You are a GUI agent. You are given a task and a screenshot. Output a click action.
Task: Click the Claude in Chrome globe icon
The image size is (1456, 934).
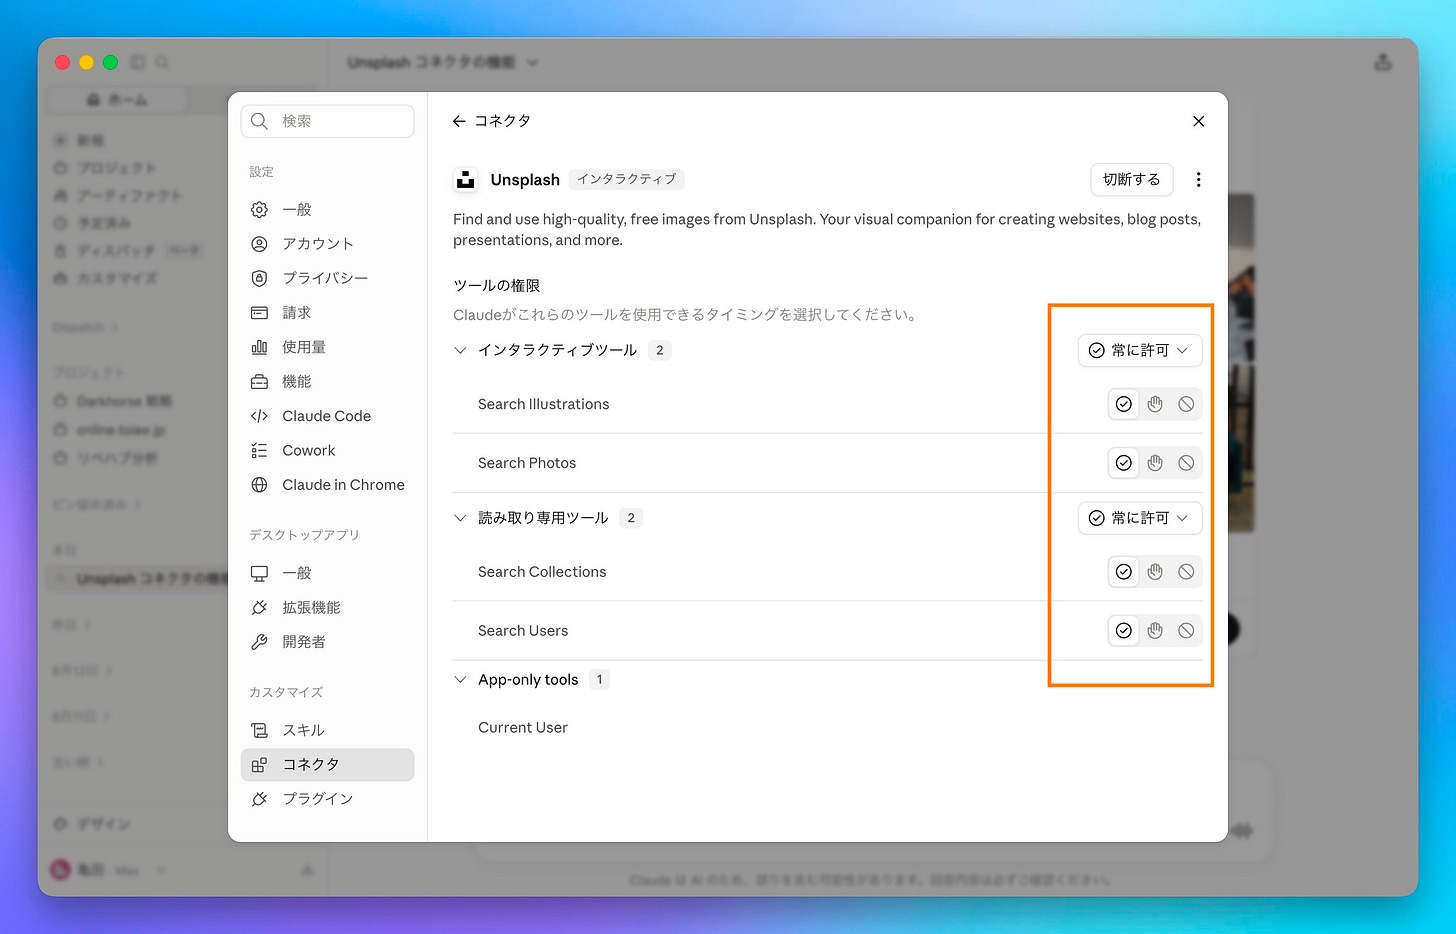coord(259,485)
